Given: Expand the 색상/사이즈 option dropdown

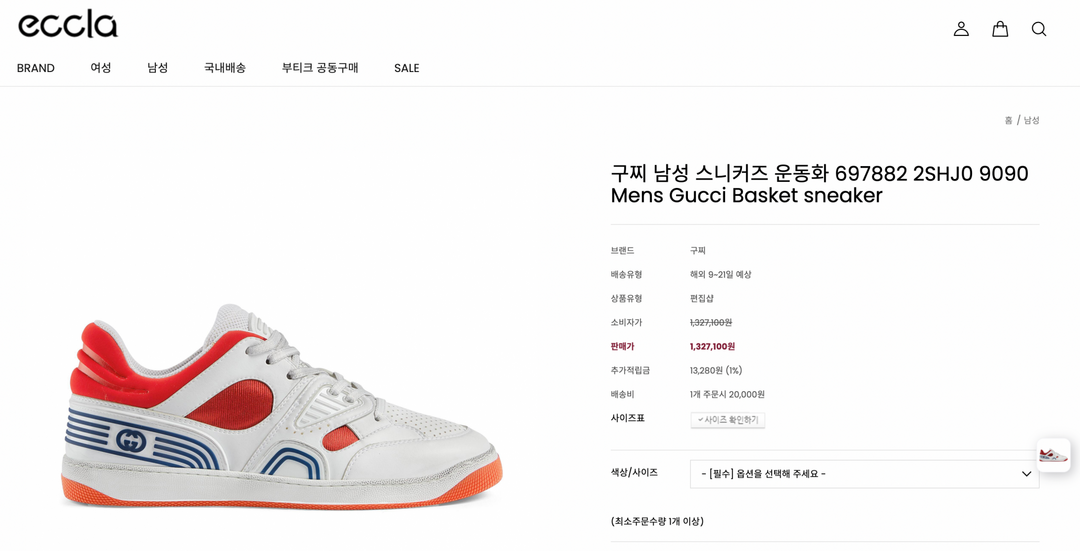Looking at the screenshot, I should (864, 474).
